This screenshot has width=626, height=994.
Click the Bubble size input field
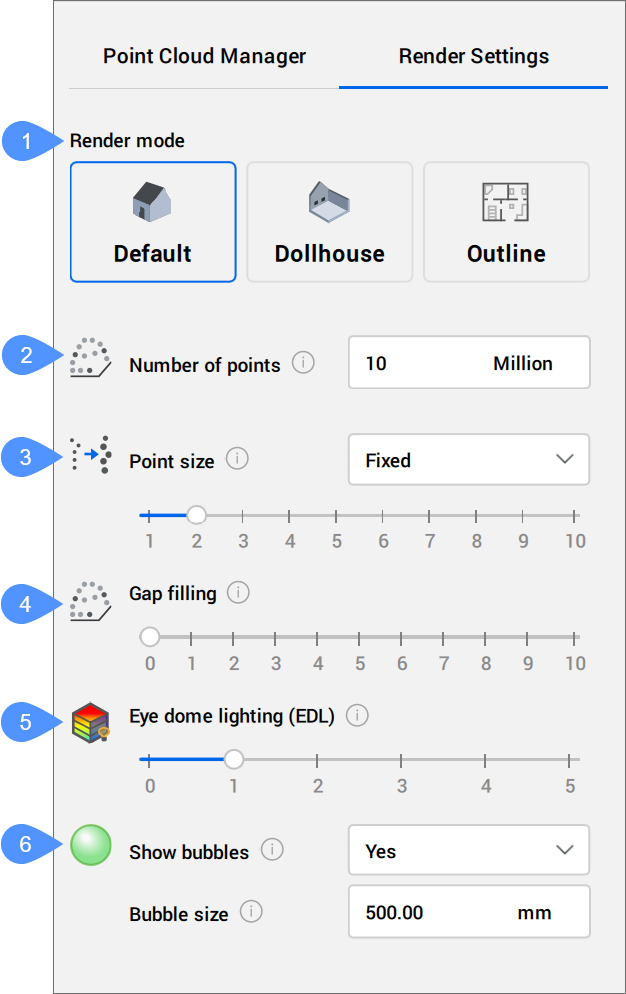click(468, 912)
